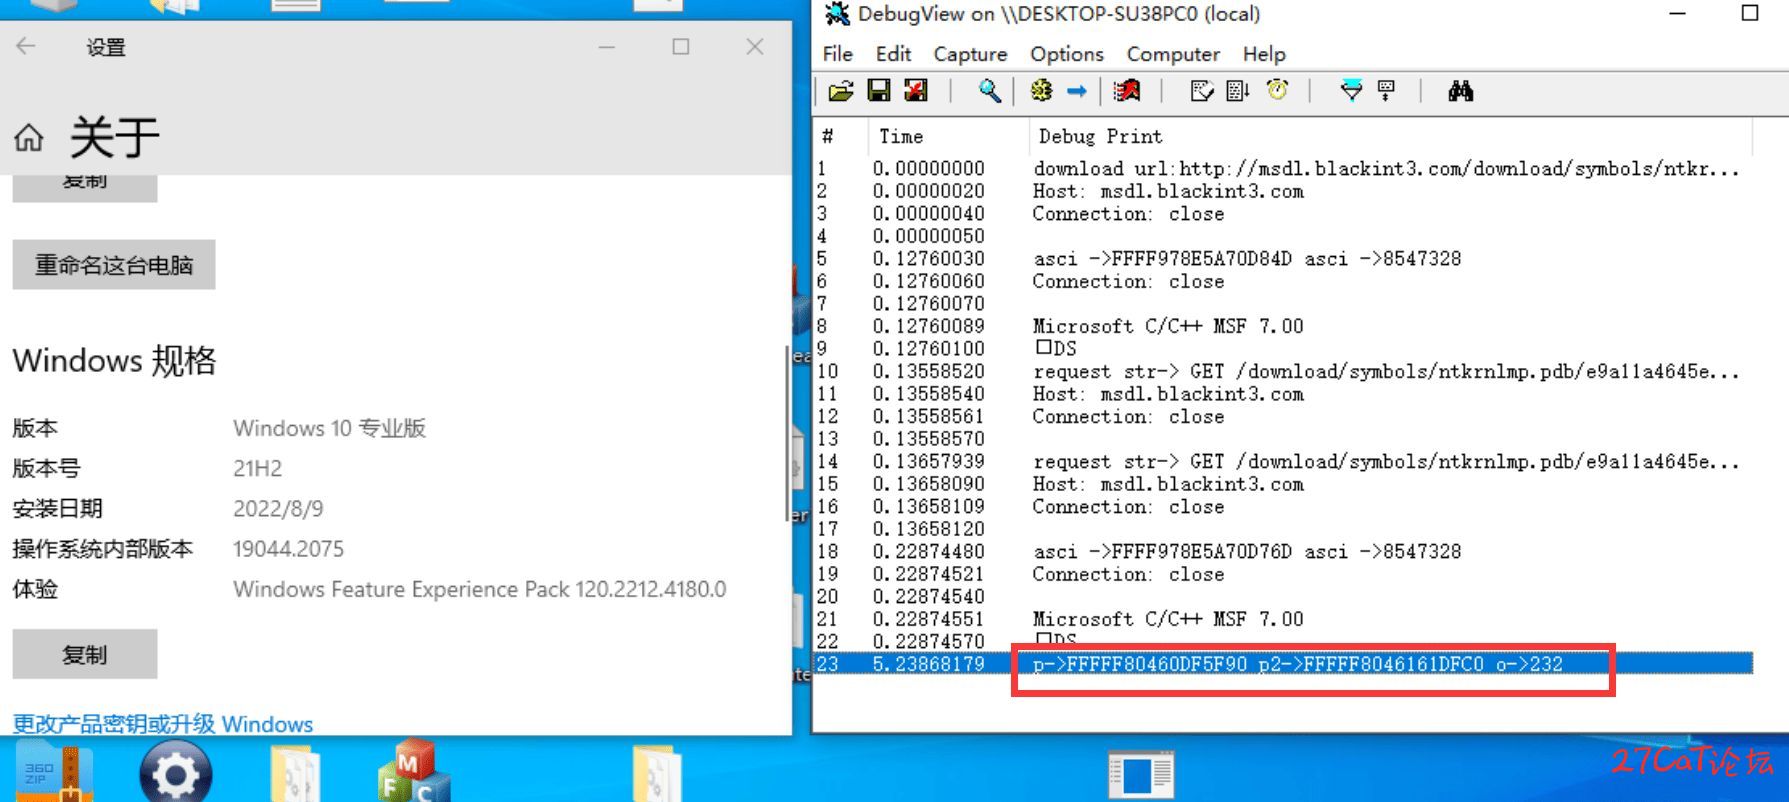Viewport: 1789px width, 802px height.
Task: Click the OS build 19044.2075 value
Action: [x=288, y=549]
